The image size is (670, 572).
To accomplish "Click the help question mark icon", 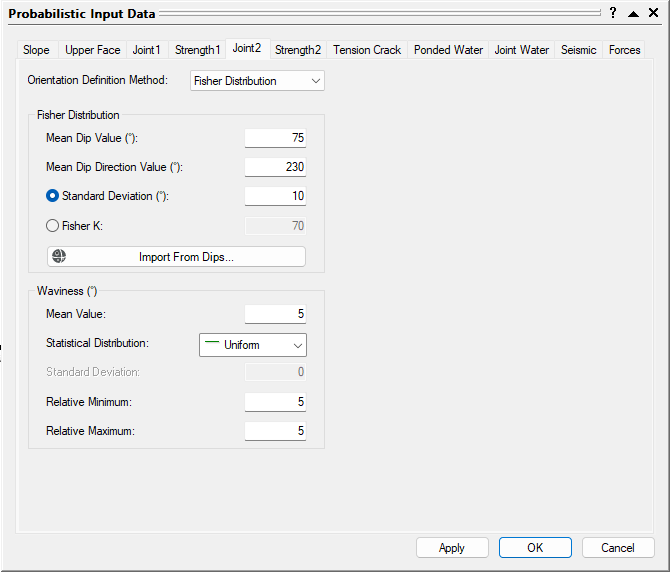I will [613, 13].
